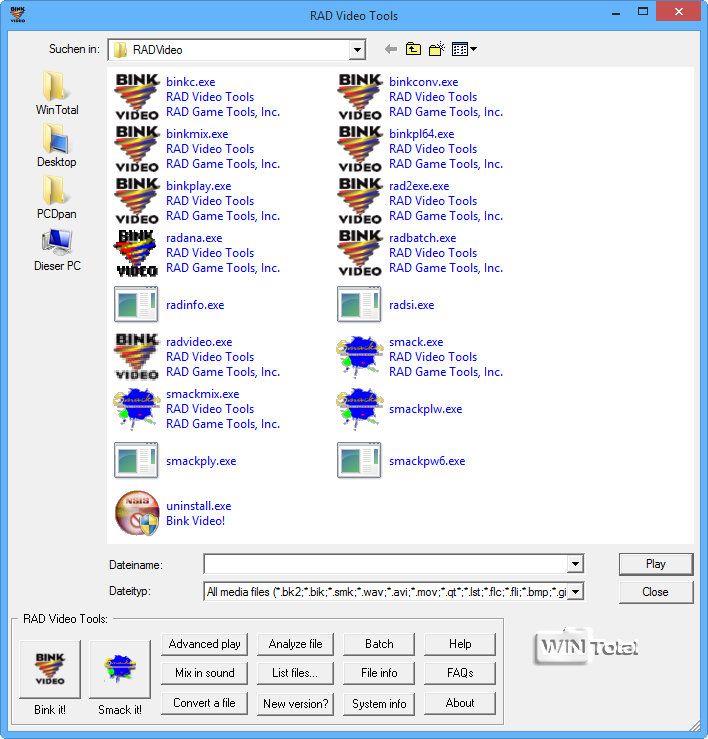Click the Smack it! button

120,669
